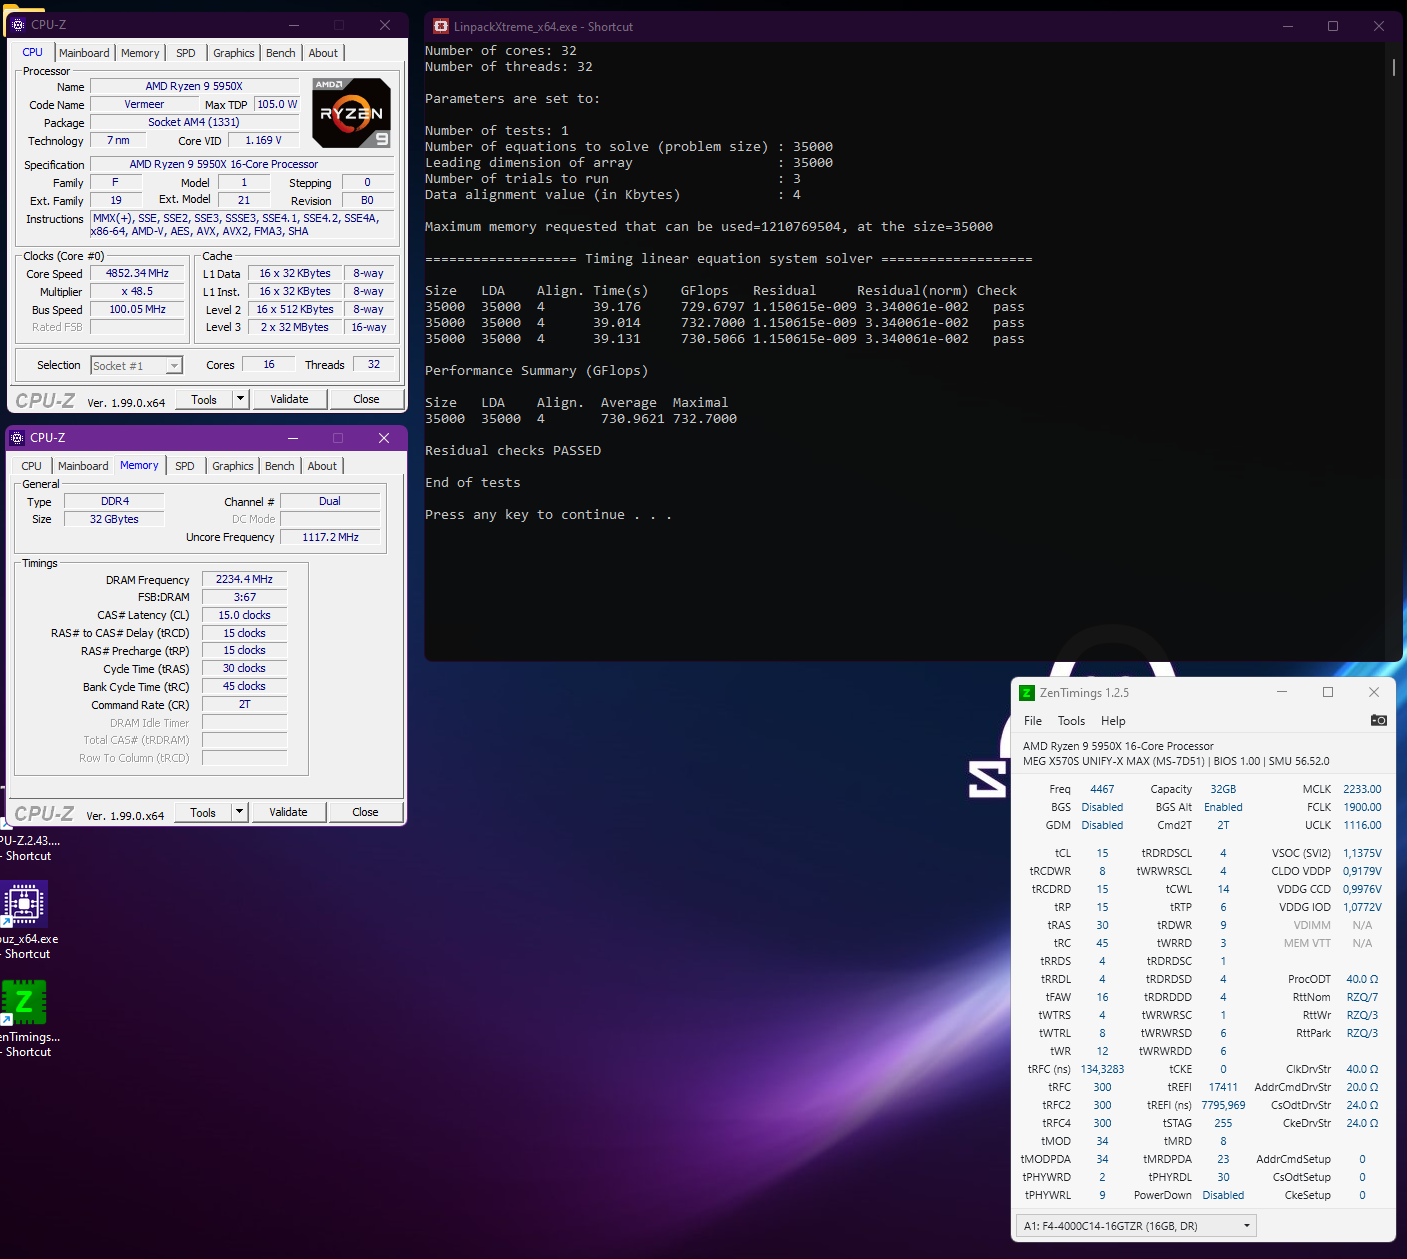Click CPU-Z icon in Memory window title bar
Image resolution: width=1407 pixels, height=1259 pixels.
point(17,438)
